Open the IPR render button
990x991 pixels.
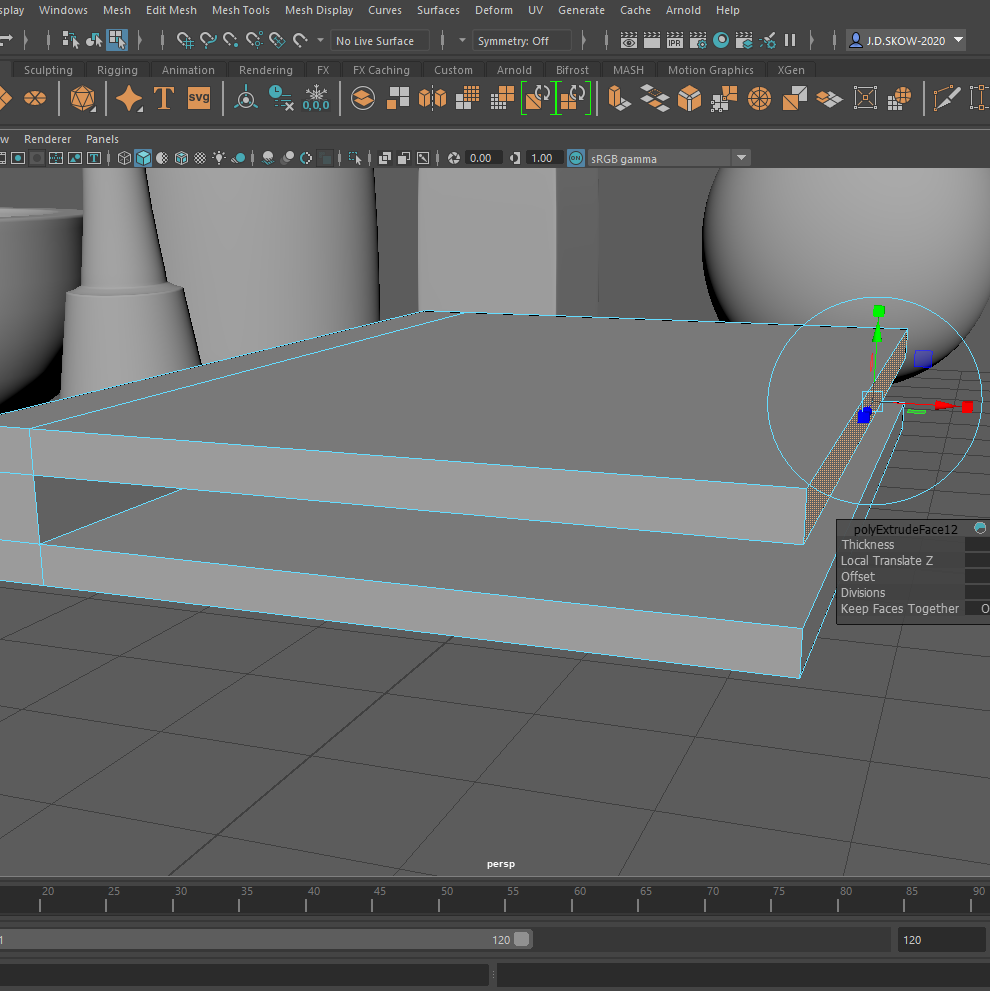(675, 41)
